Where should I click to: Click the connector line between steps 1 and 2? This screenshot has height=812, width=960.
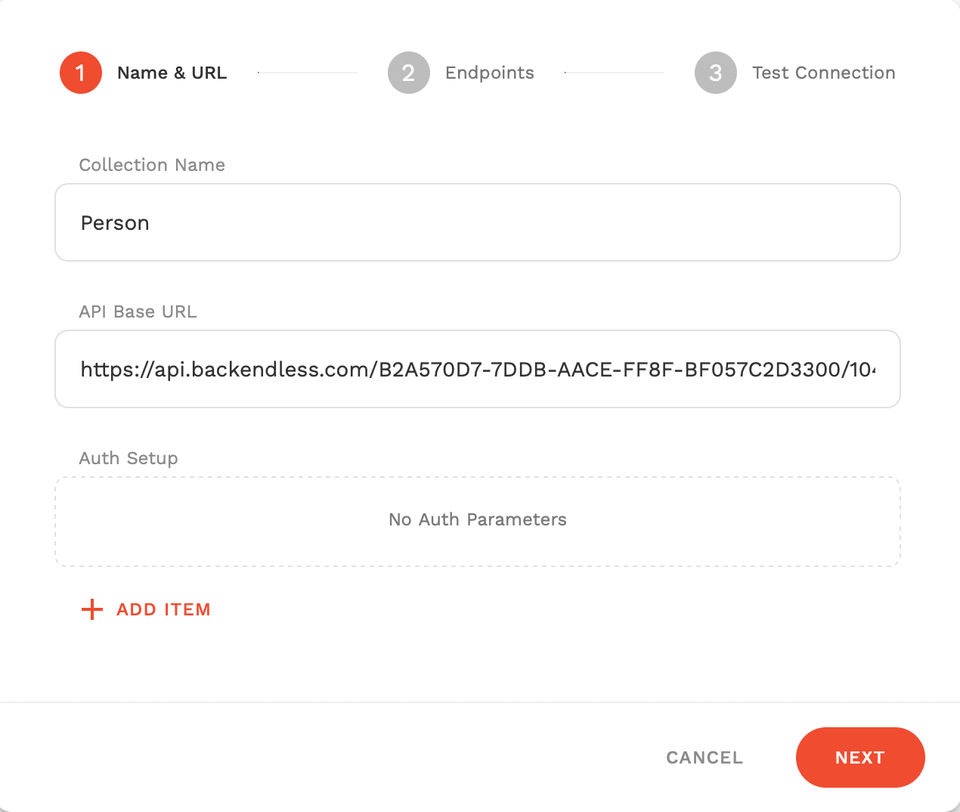point(307,73)
